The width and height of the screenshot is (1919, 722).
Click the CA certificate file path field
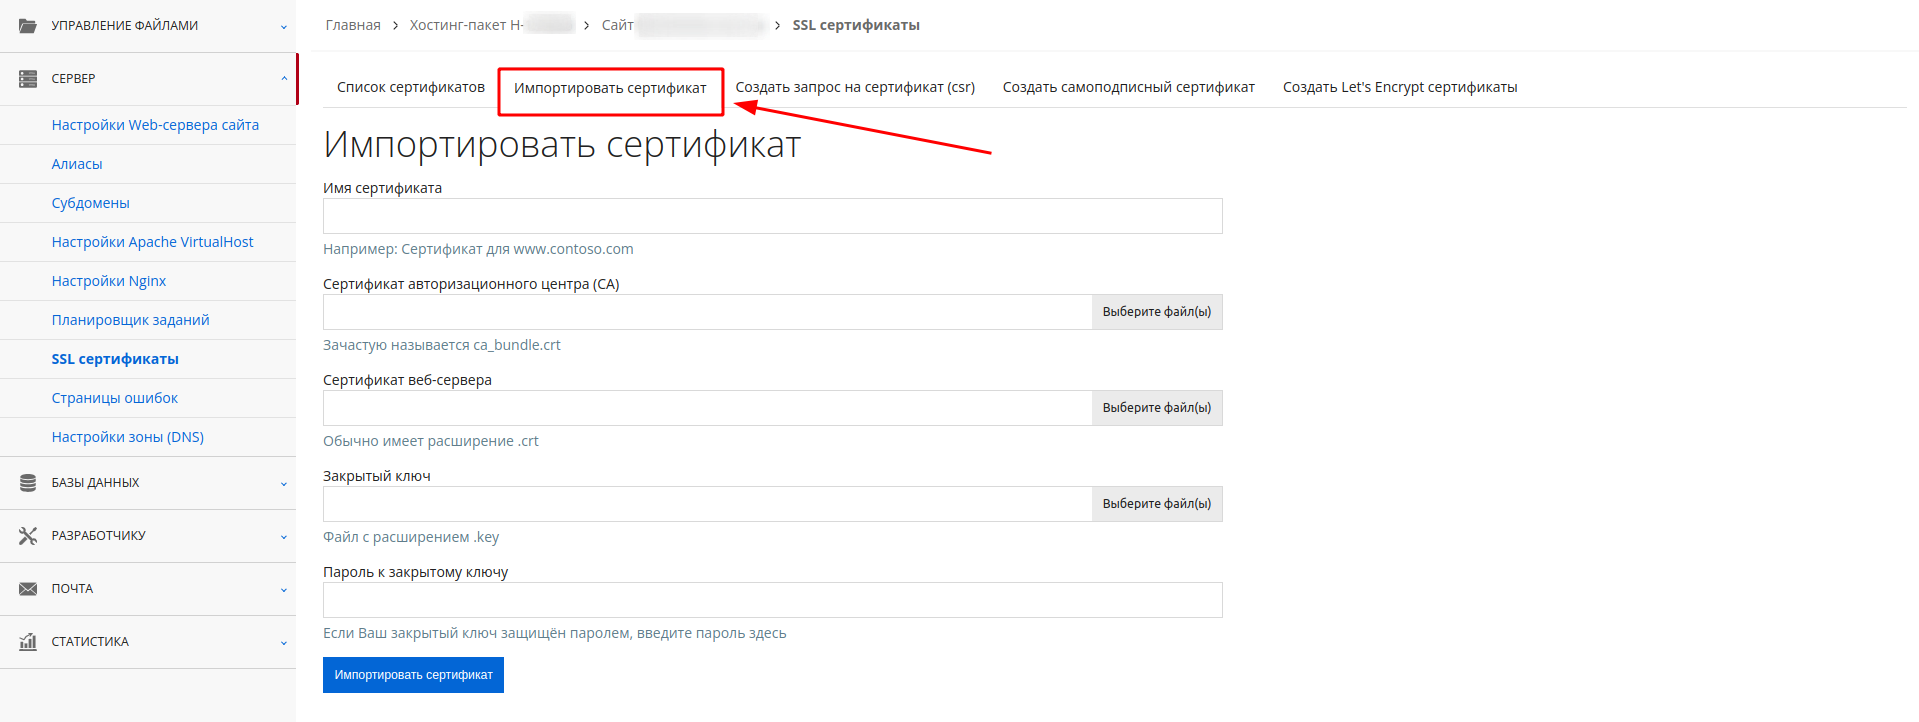[x=707, y=312]
